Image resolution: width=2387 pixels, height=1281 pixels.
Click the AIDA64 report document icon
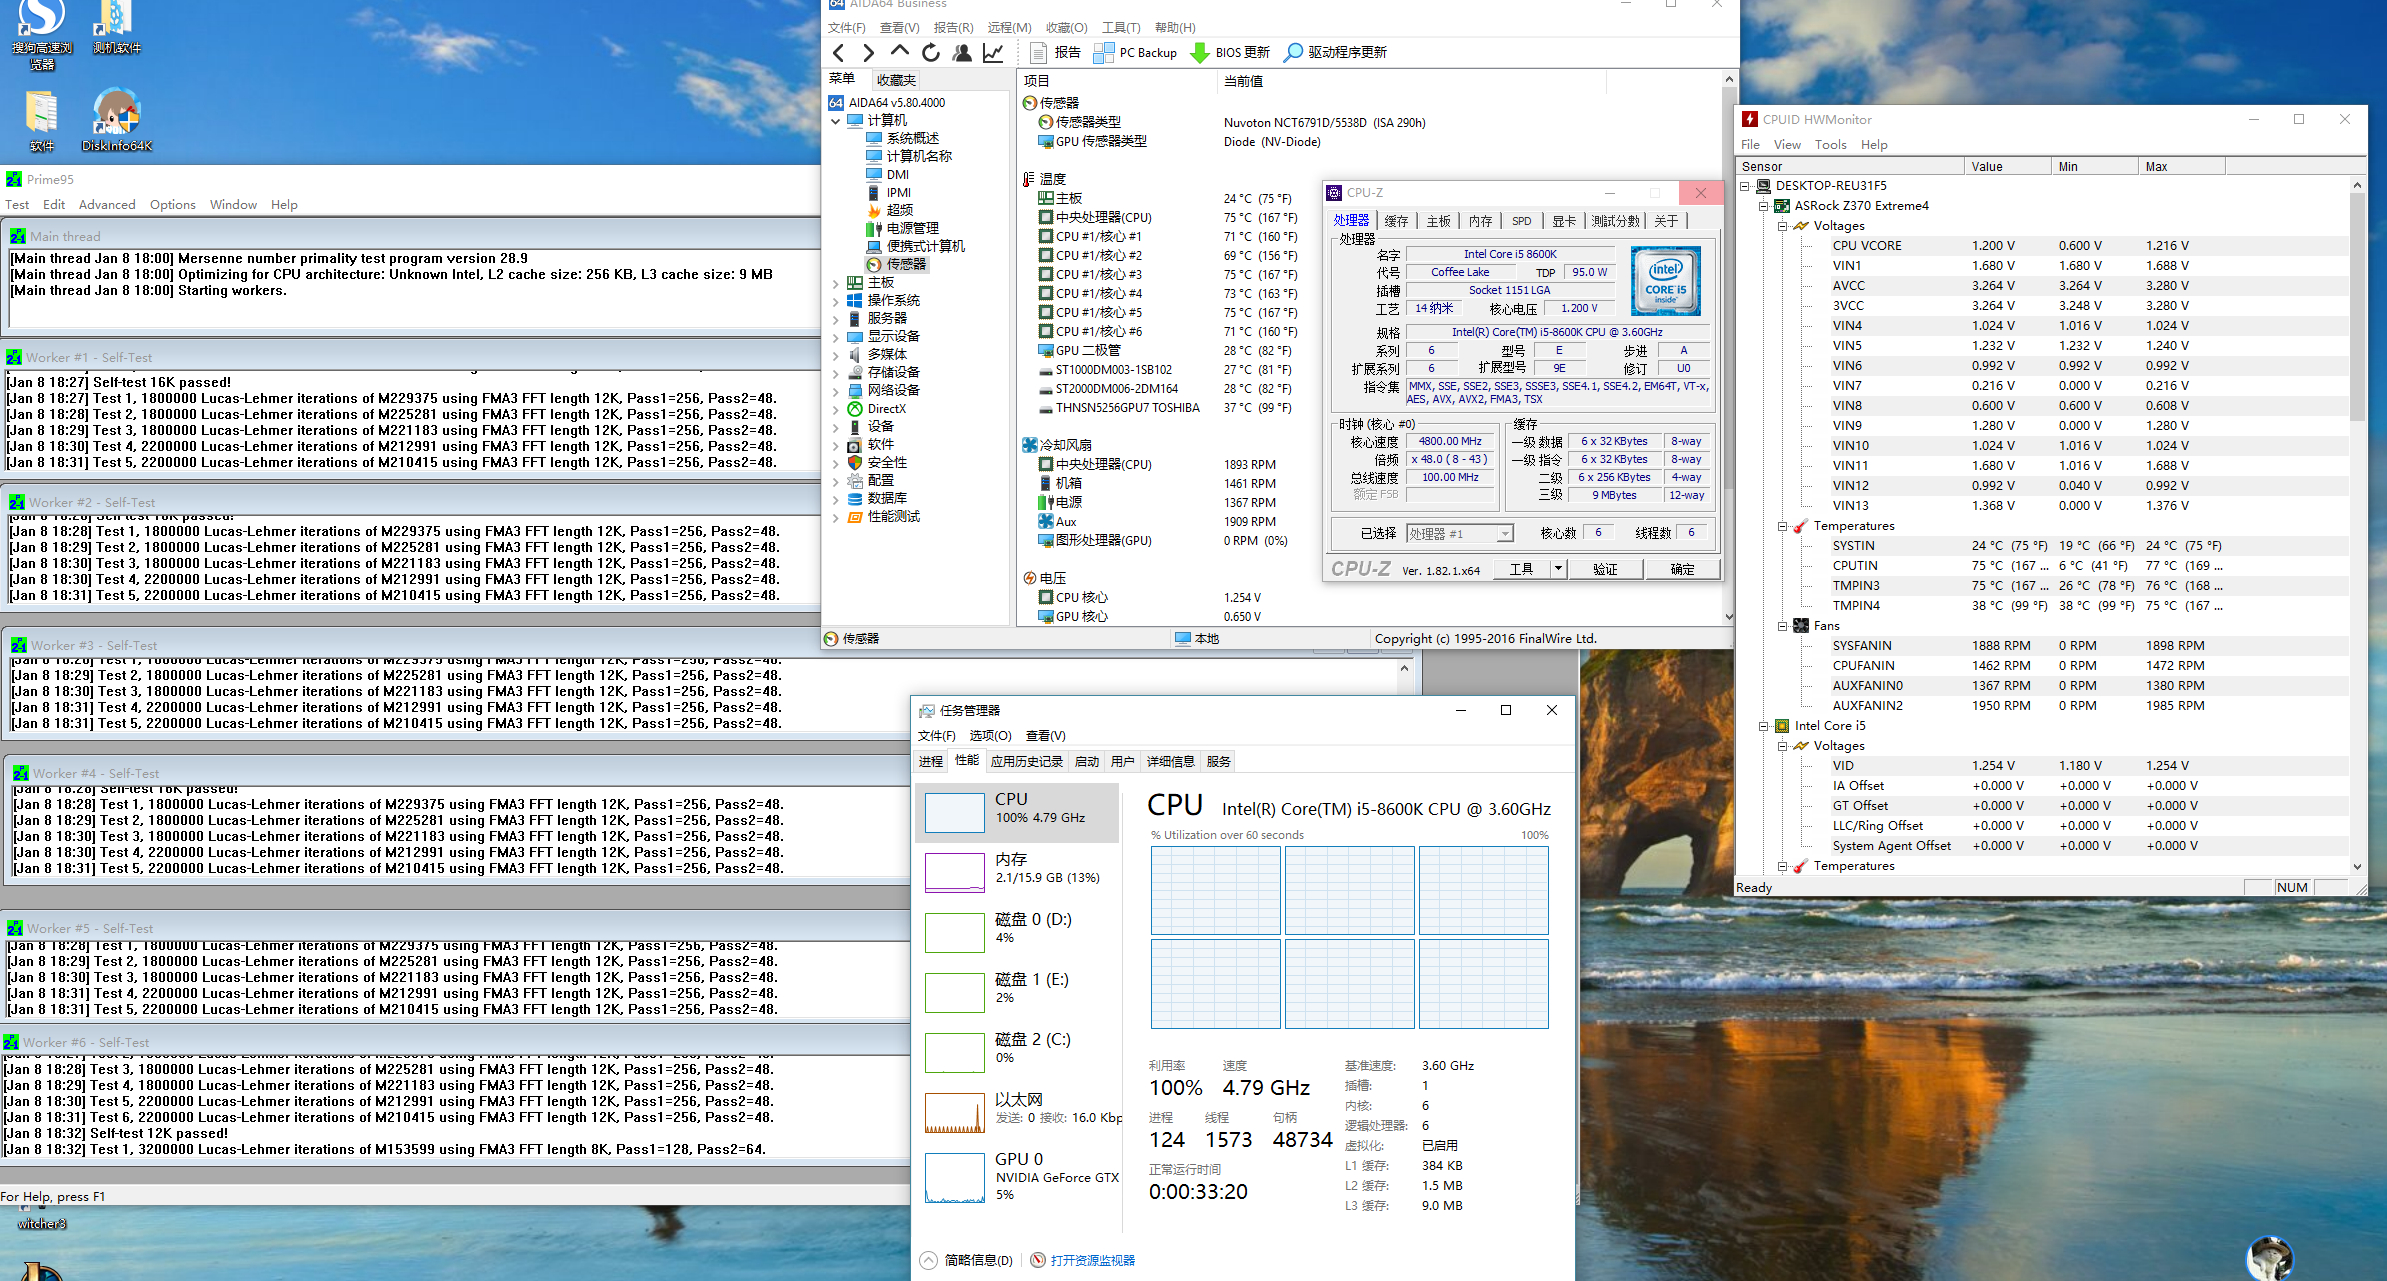pyautogui.click(x=1038, y=53)
